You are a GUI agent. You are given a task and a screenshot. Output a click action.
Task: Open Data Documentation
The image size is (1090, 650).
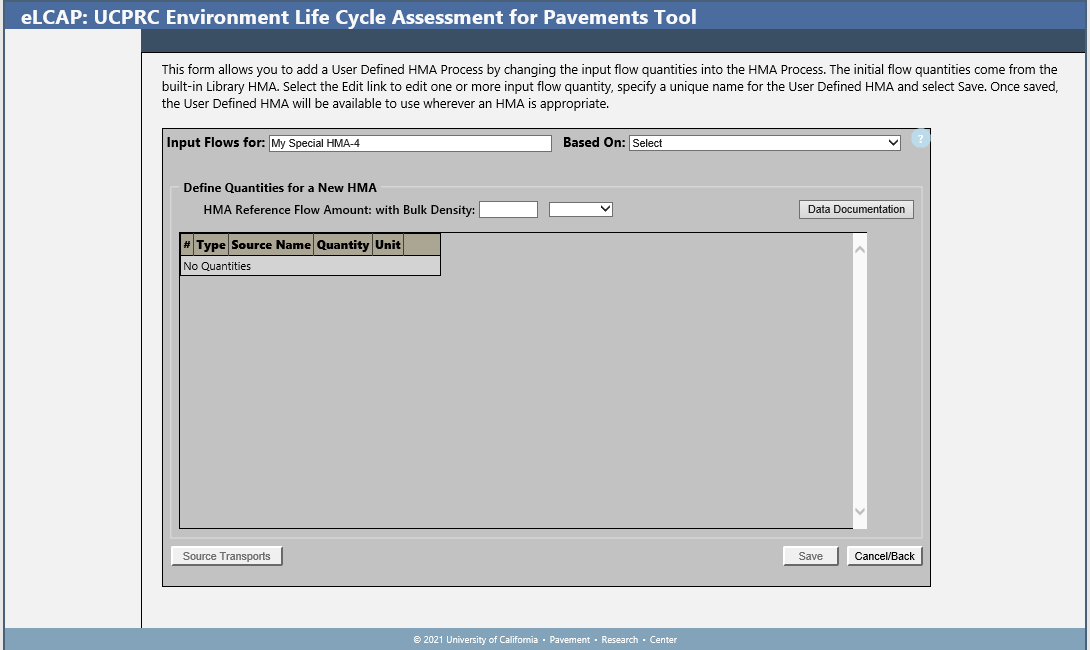[856, 209]
